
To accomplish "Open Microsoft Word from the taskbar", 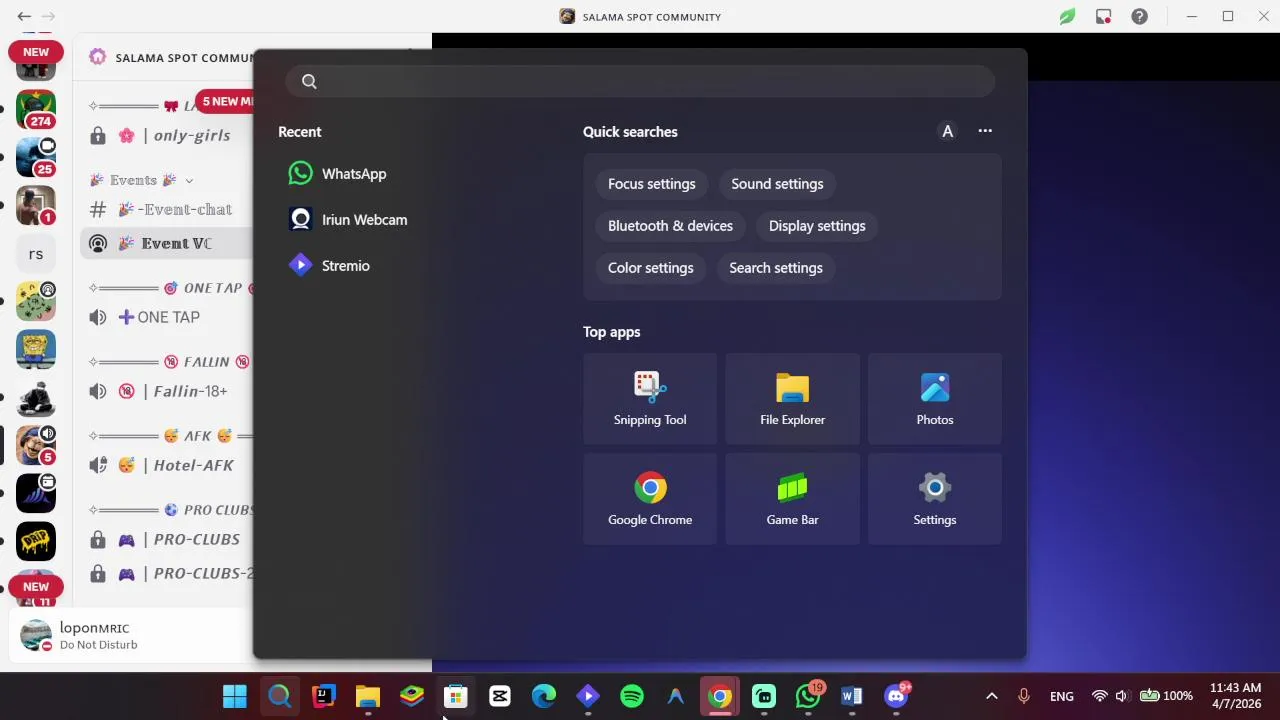I will 852,697.
